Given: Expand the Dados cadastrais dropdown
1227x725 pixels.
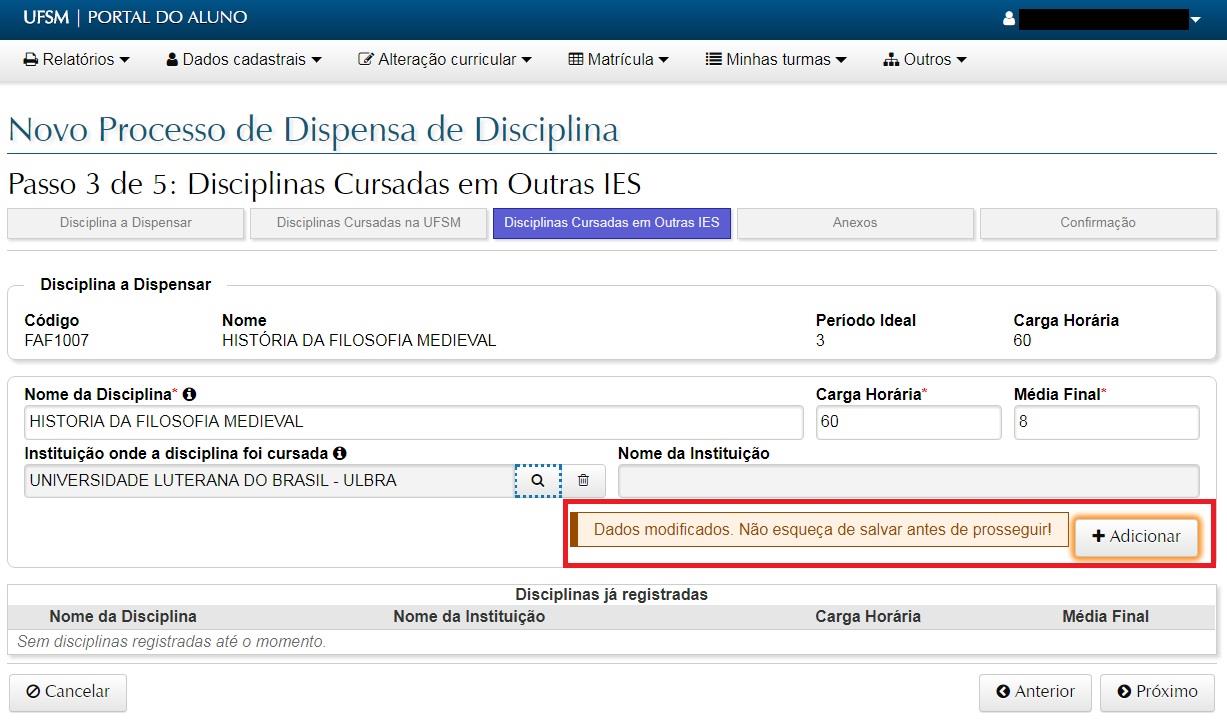Looking at the screenshot, I should (x=243, y=59).
